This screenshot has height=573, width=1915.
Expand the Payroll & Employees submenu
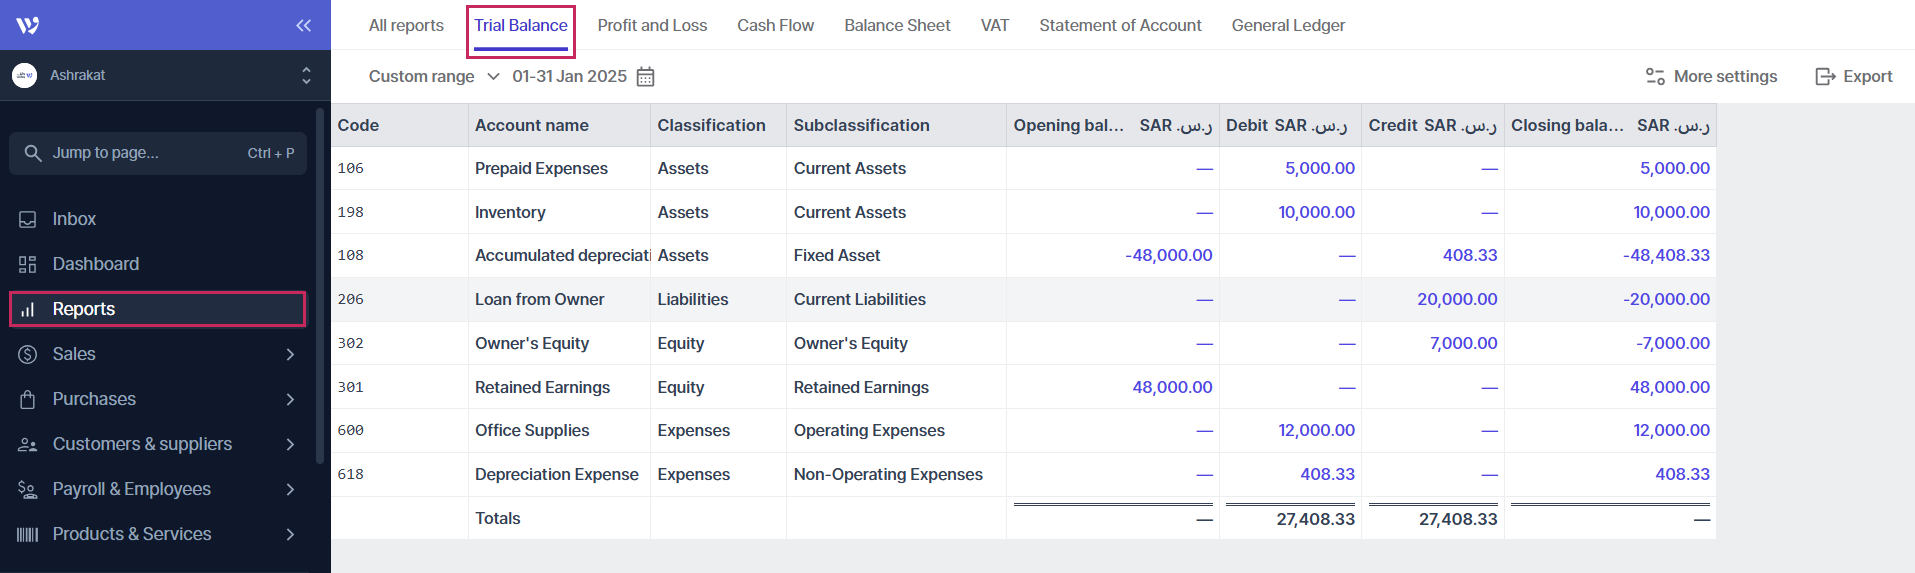(x=290, y=489)
